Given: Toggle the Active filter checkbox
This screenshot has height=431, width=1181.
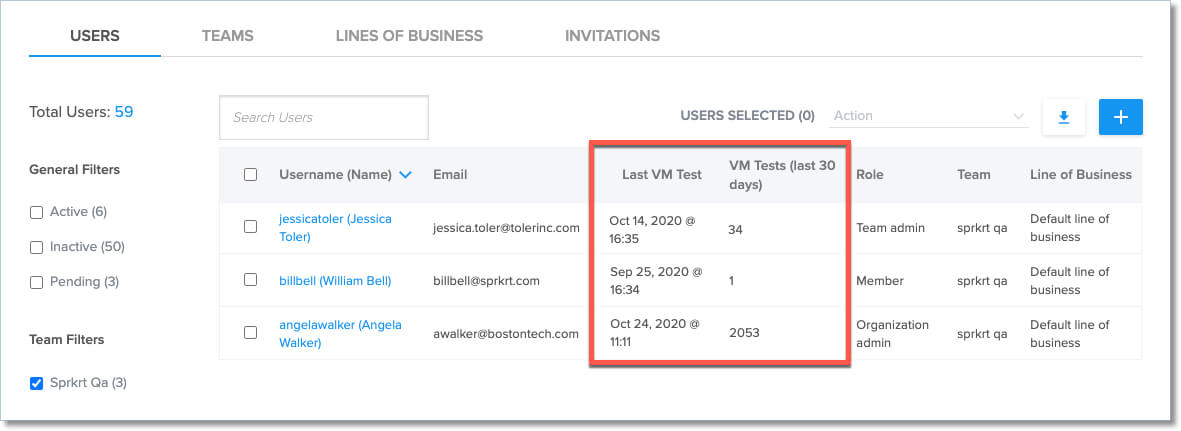Looking at the screenshot, I should click(37, 212).
